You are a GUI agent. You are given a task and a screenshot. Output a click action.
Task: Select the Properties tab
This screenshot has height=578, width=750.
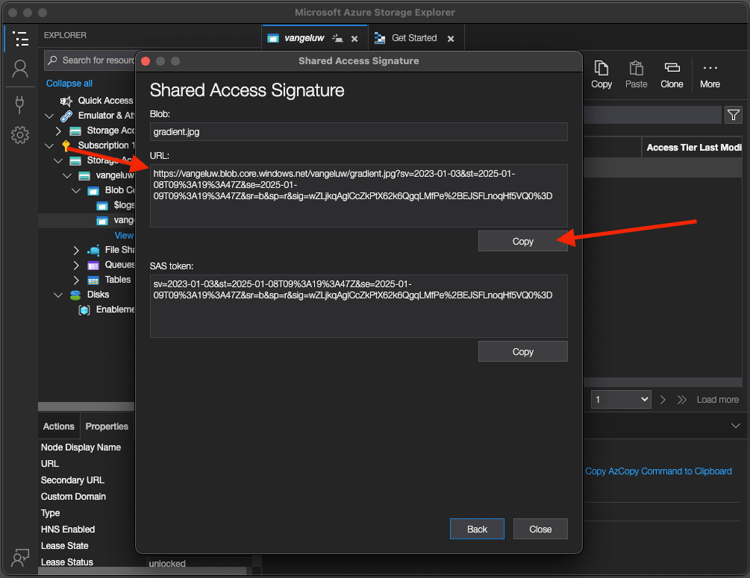107,426
